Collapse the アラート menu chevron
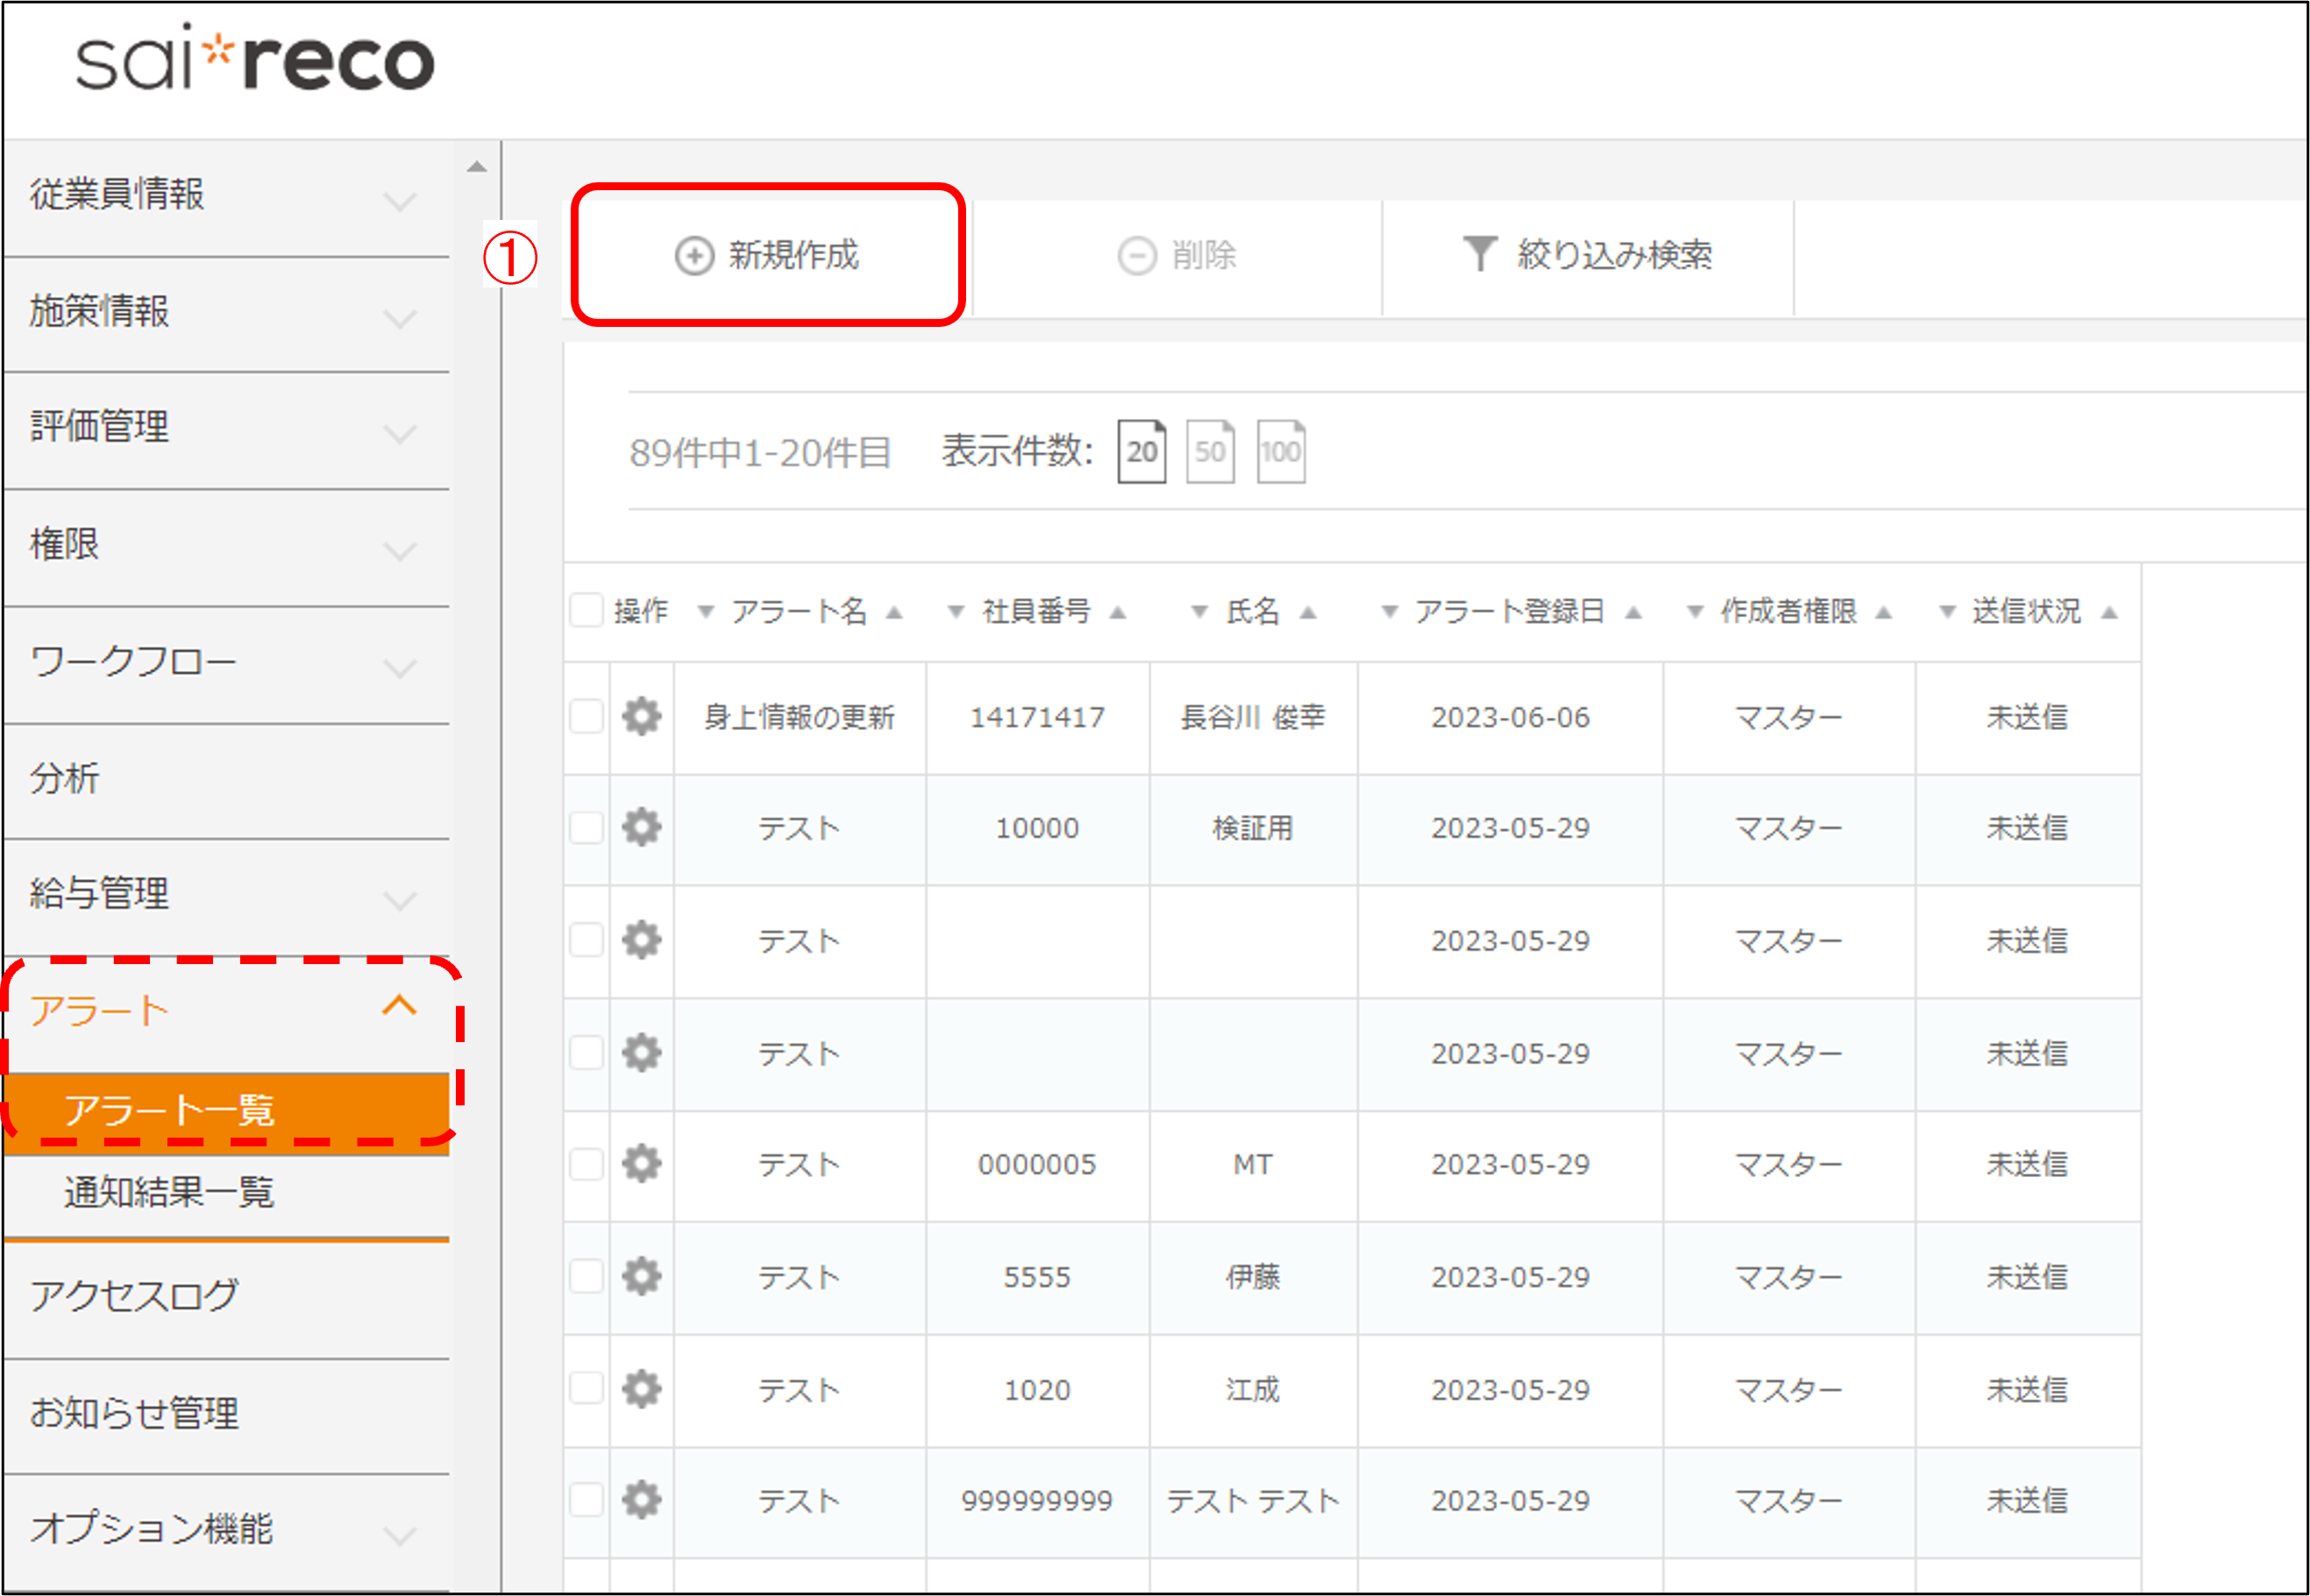The height and width of the screenshot is (1596, 2310). (400, 1005)
